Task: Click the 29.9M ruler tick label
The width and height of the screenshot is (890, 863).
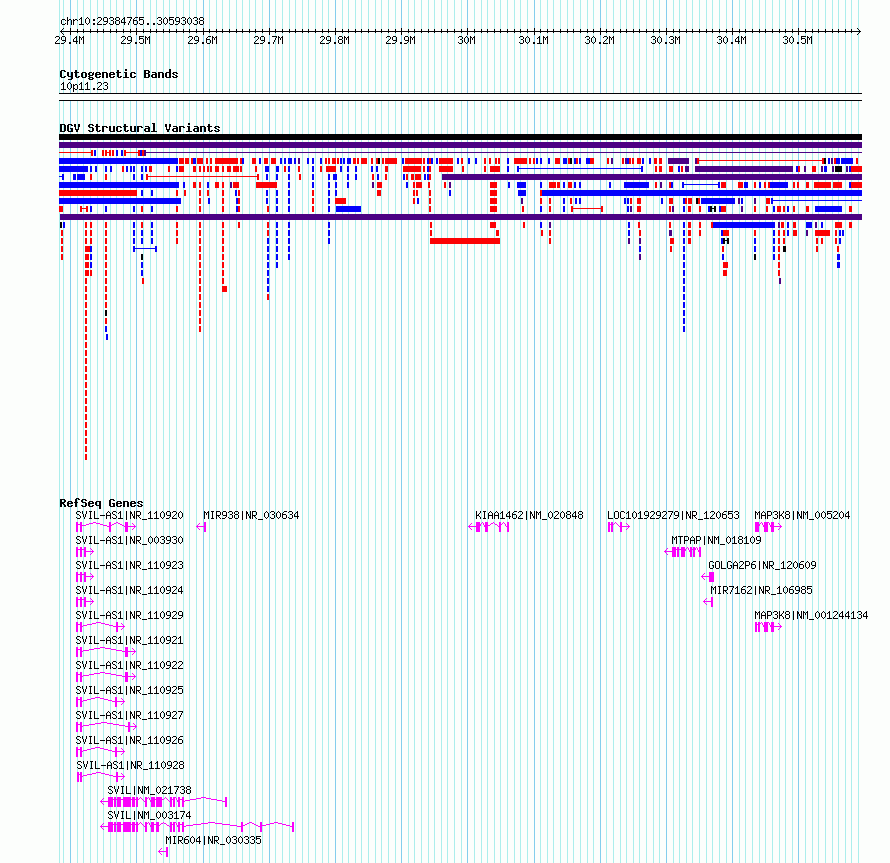Action: coord(401,40)
